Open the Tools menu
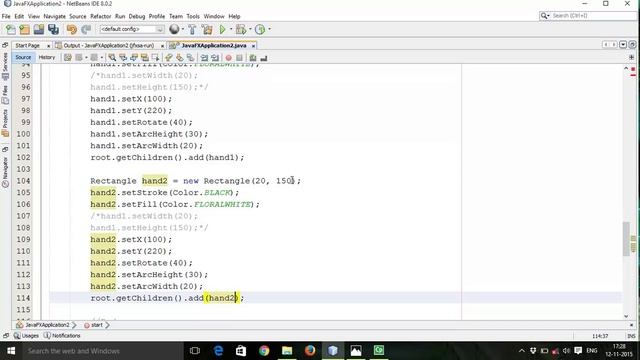The height and width of the screenshot is (360, 640). point(193,16)
